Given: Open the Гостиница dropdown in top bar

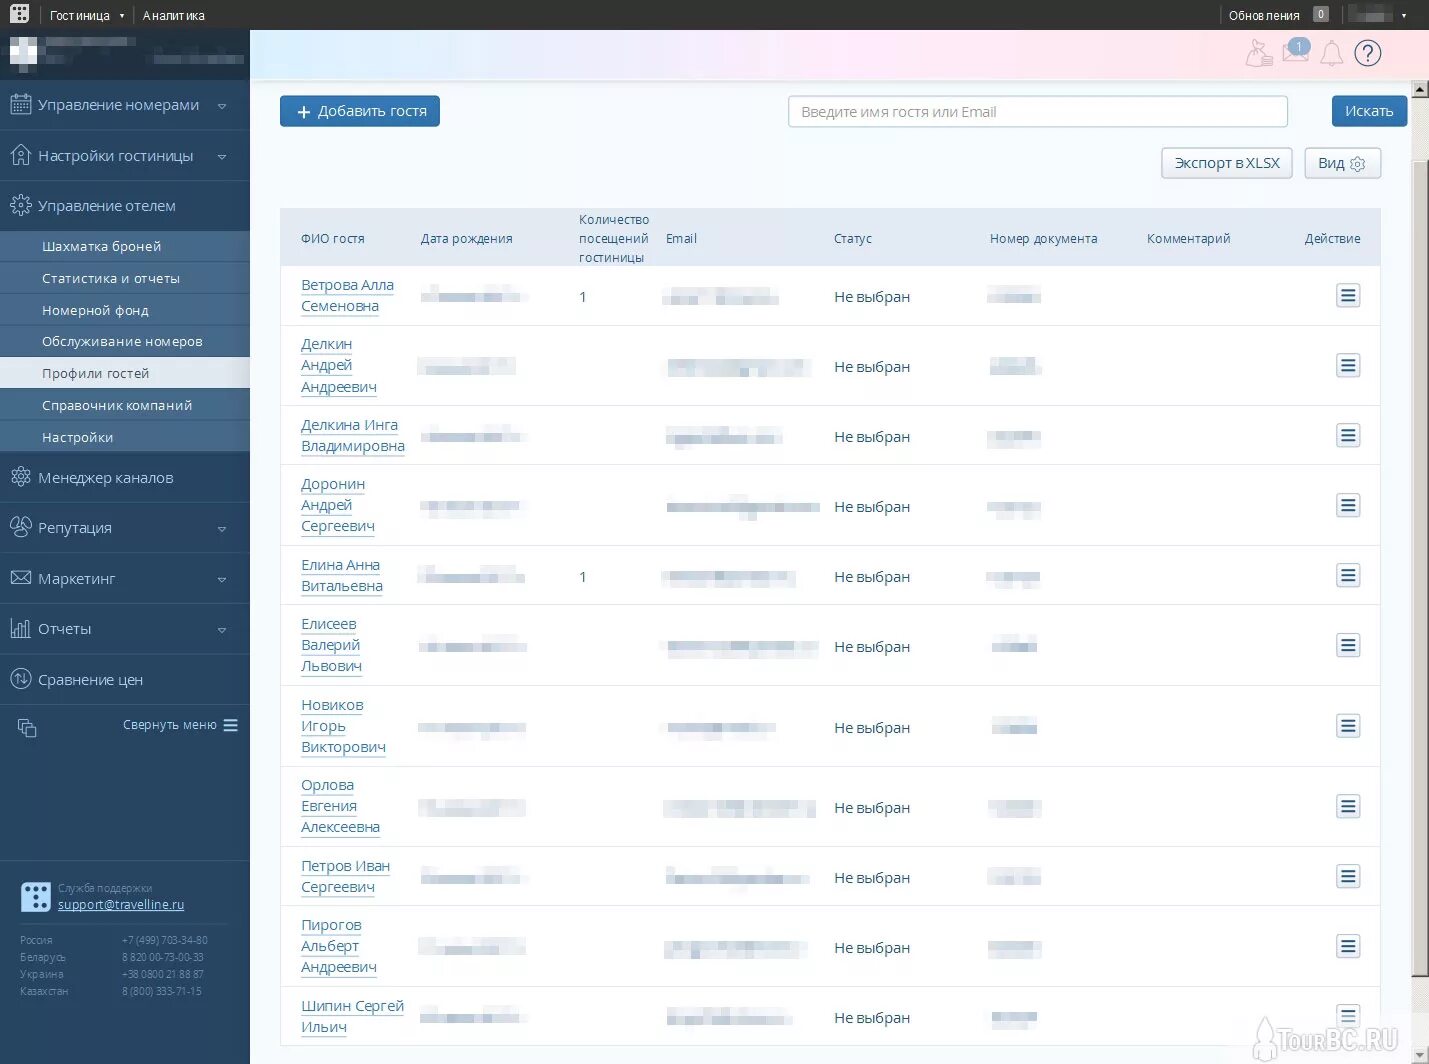Looking at the screenshot, I should (87, 15).
